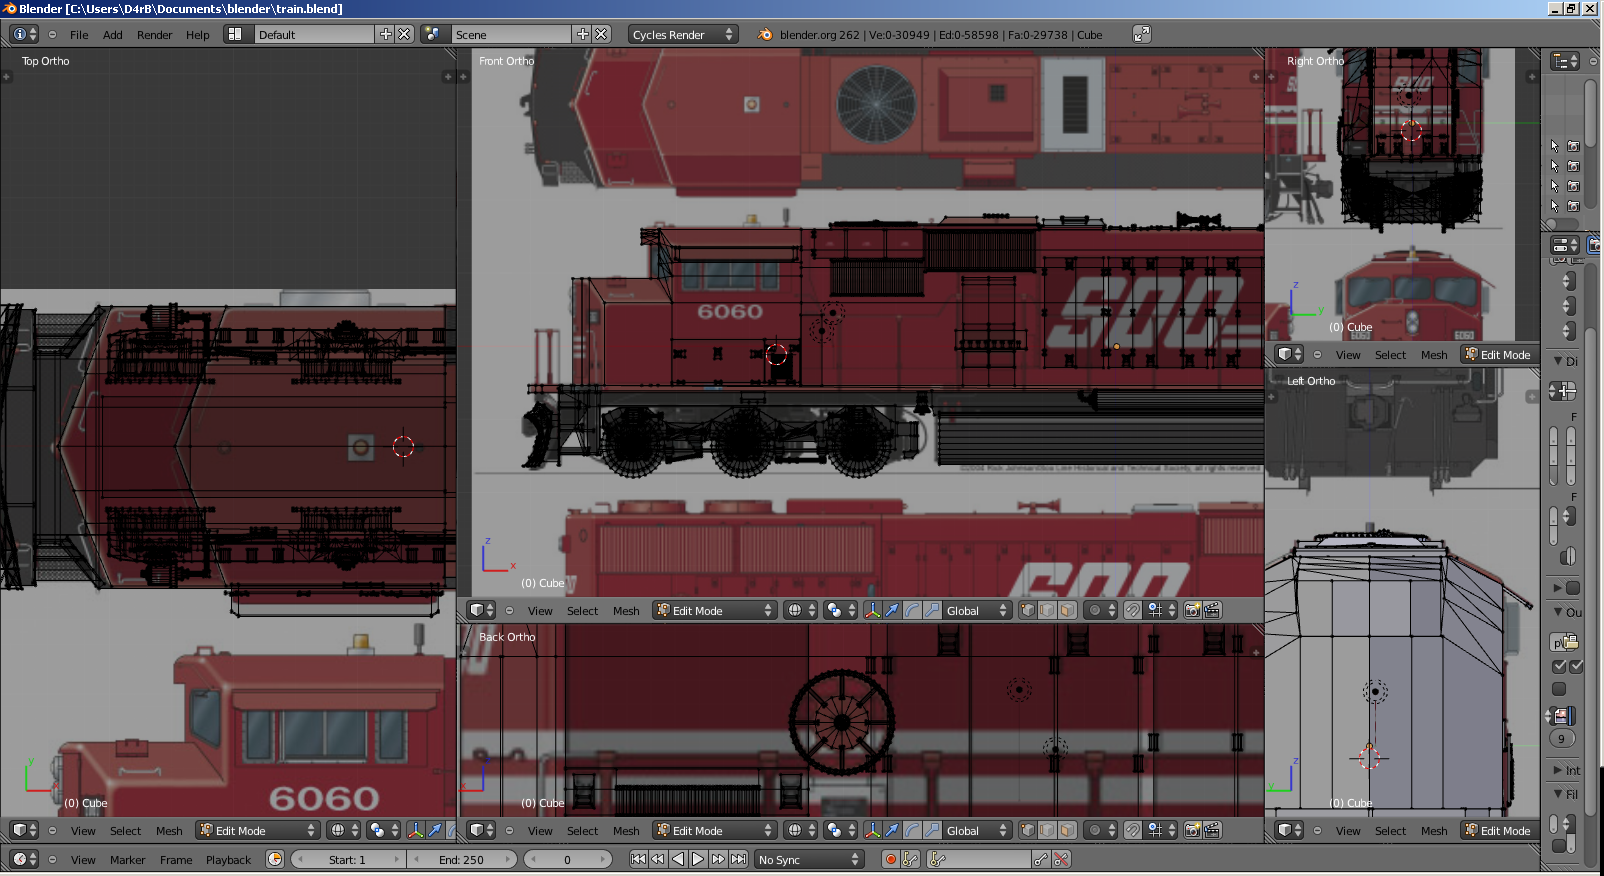This screenshot has width=1604, height=876.
Task: Open the editor type selector in the Info header
Action: tap(24, 34)
